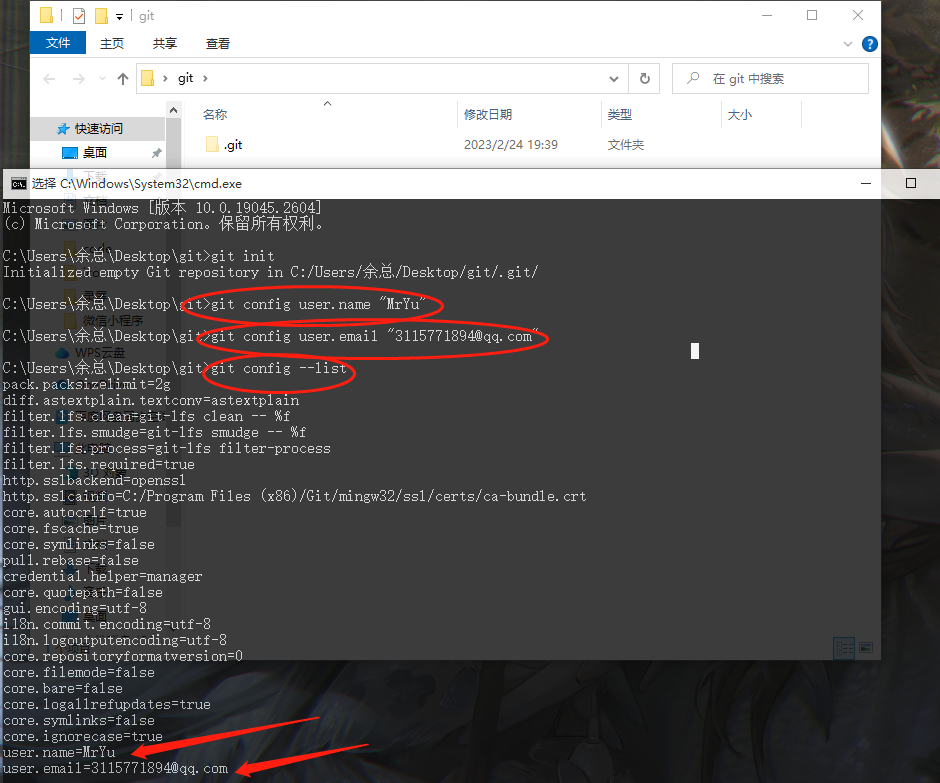Click the cmd.exe title bar icon
940x783 pixels.
pos(19,183)
